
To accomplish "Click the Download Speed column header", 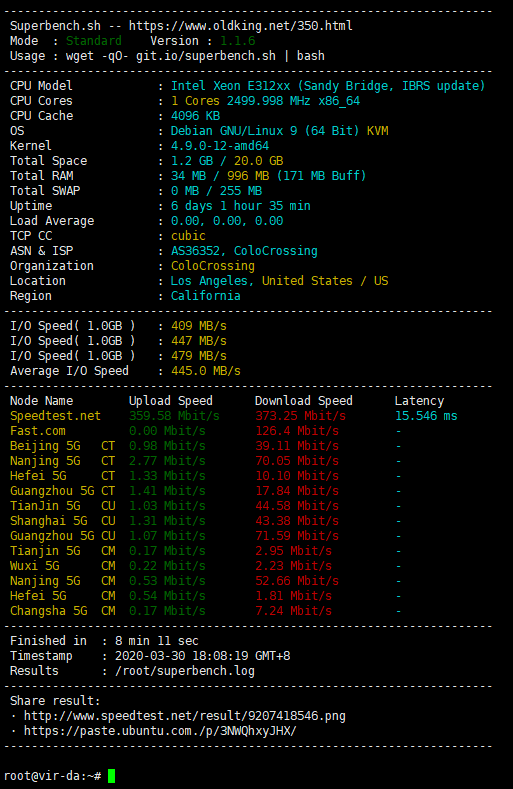I will pyautogui.click(x=304, y=401).
